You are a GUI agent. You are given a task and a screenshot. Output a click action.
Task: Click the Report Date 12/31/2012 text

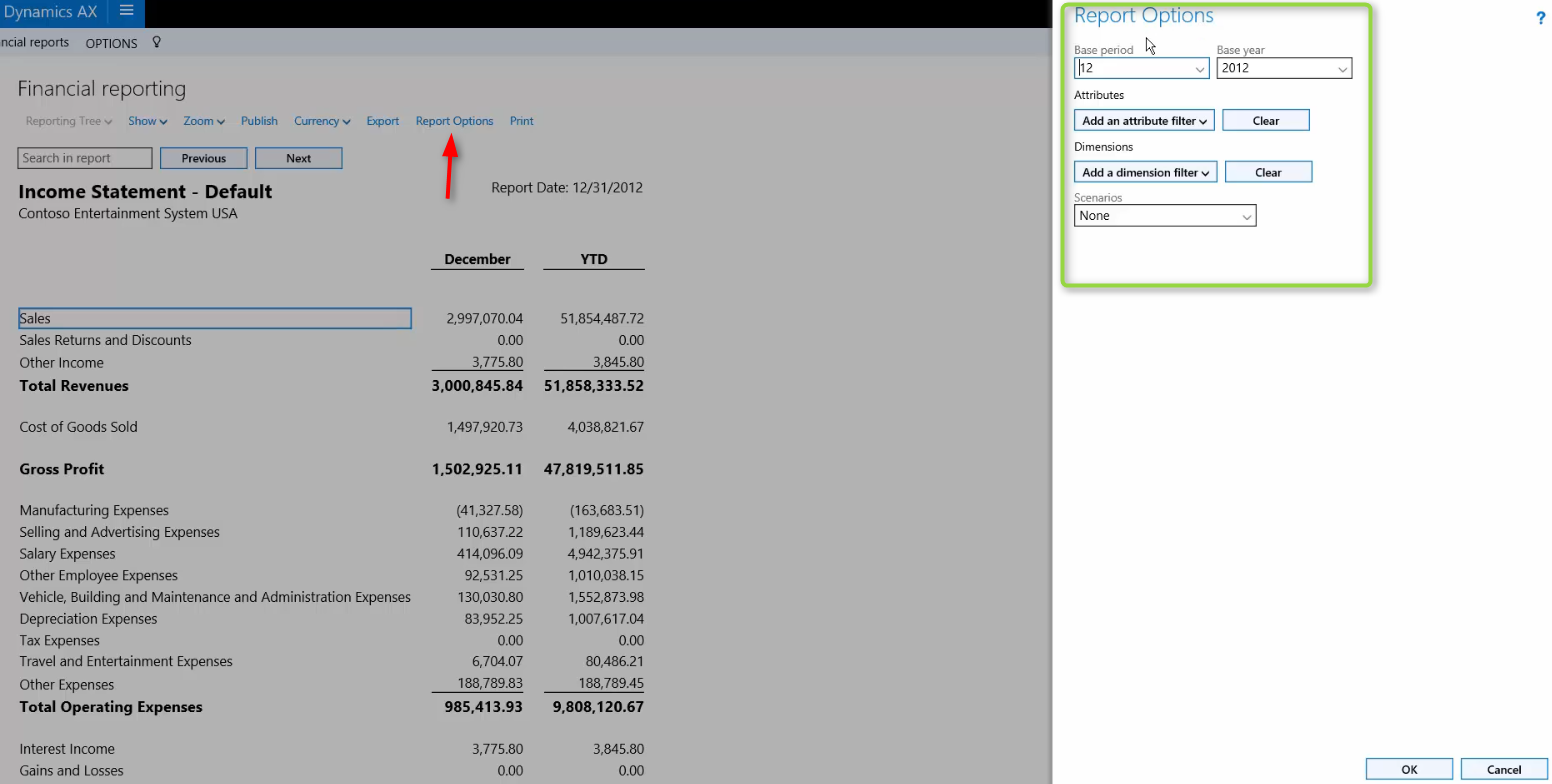(x=567, y=188)
